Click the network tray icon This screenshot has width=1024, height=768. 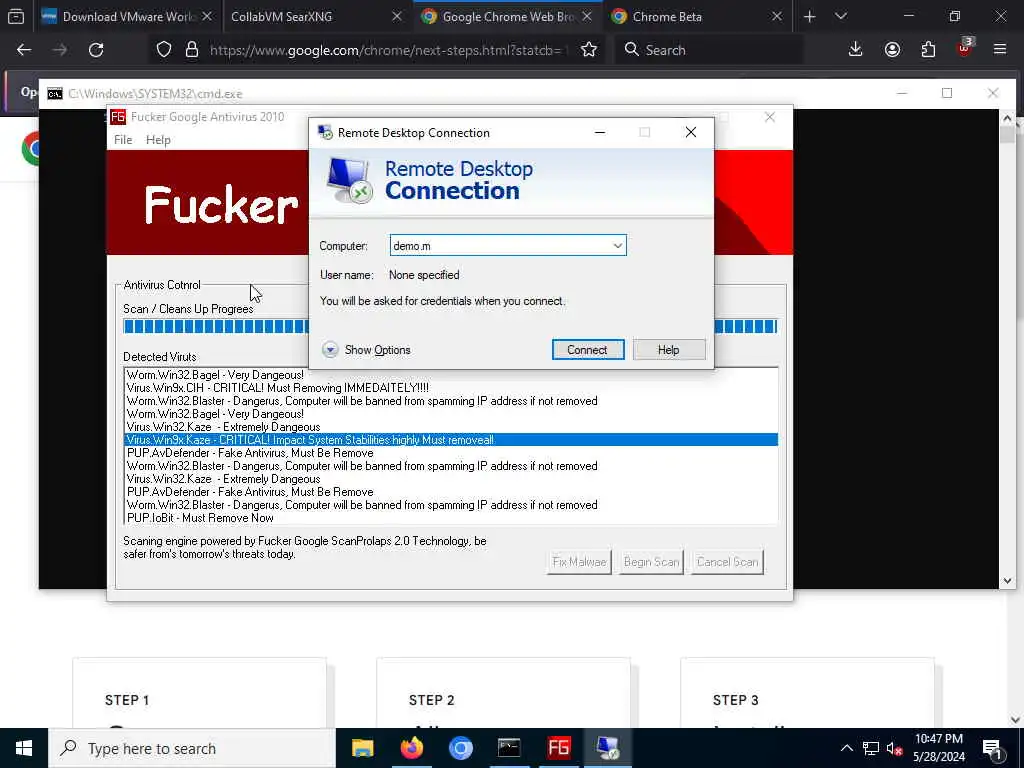coord(871,748)
